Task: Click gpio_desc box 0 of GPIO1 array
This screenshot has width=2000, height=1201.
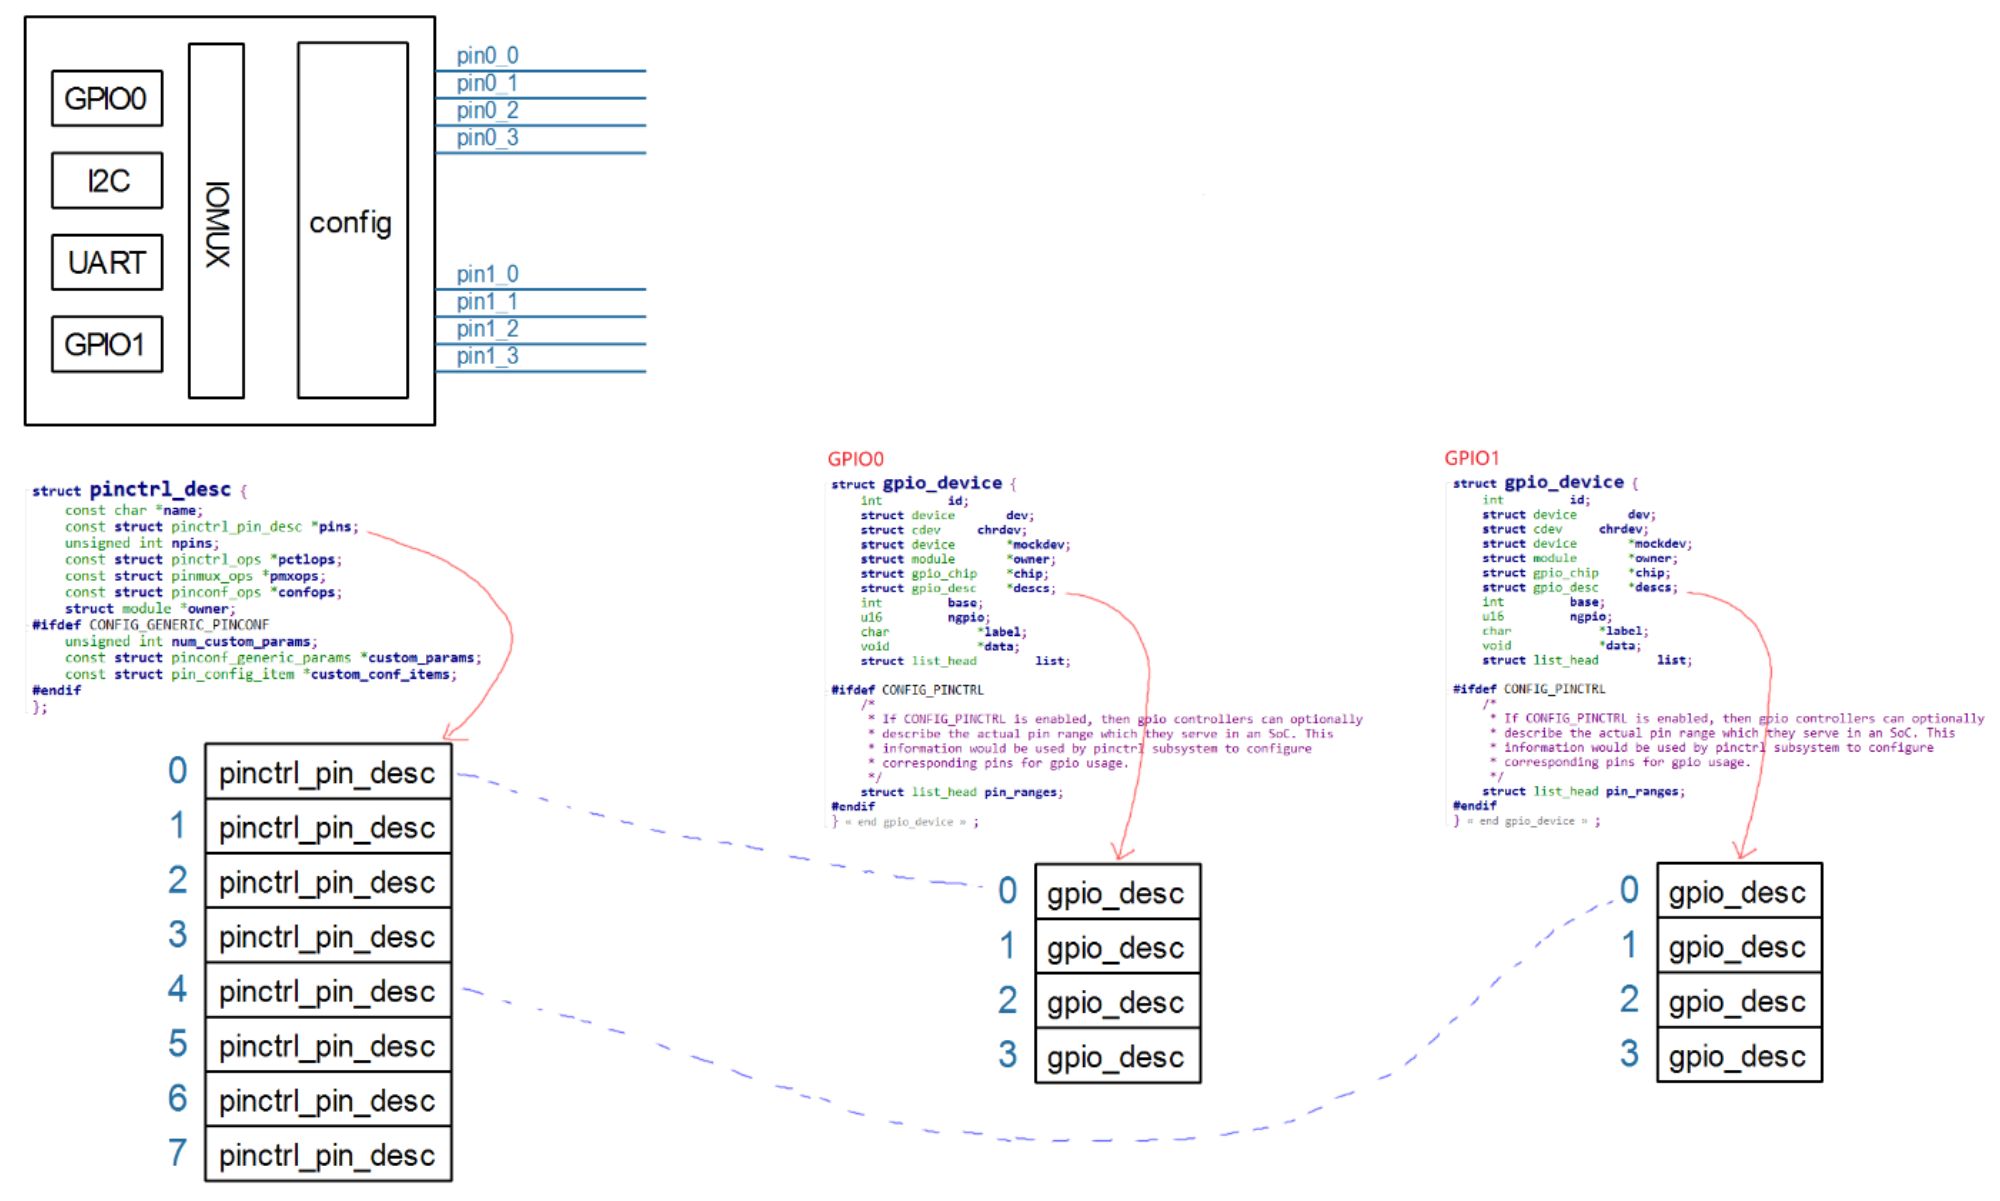Action: click(1739, 891)
